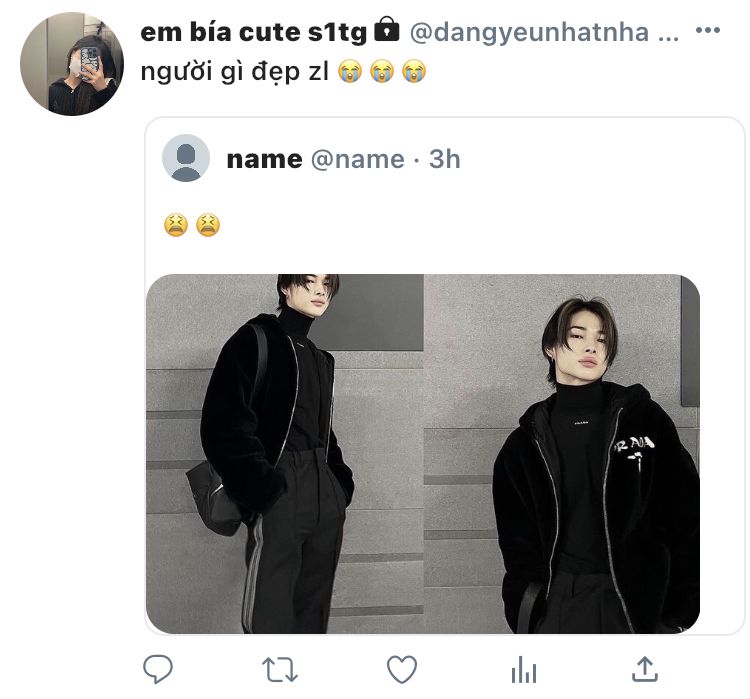Image resolution: width=750 pixels, height=699 pixels.
Task: Retweet this post using the arrows icon
Action: [x=280, y=669]
